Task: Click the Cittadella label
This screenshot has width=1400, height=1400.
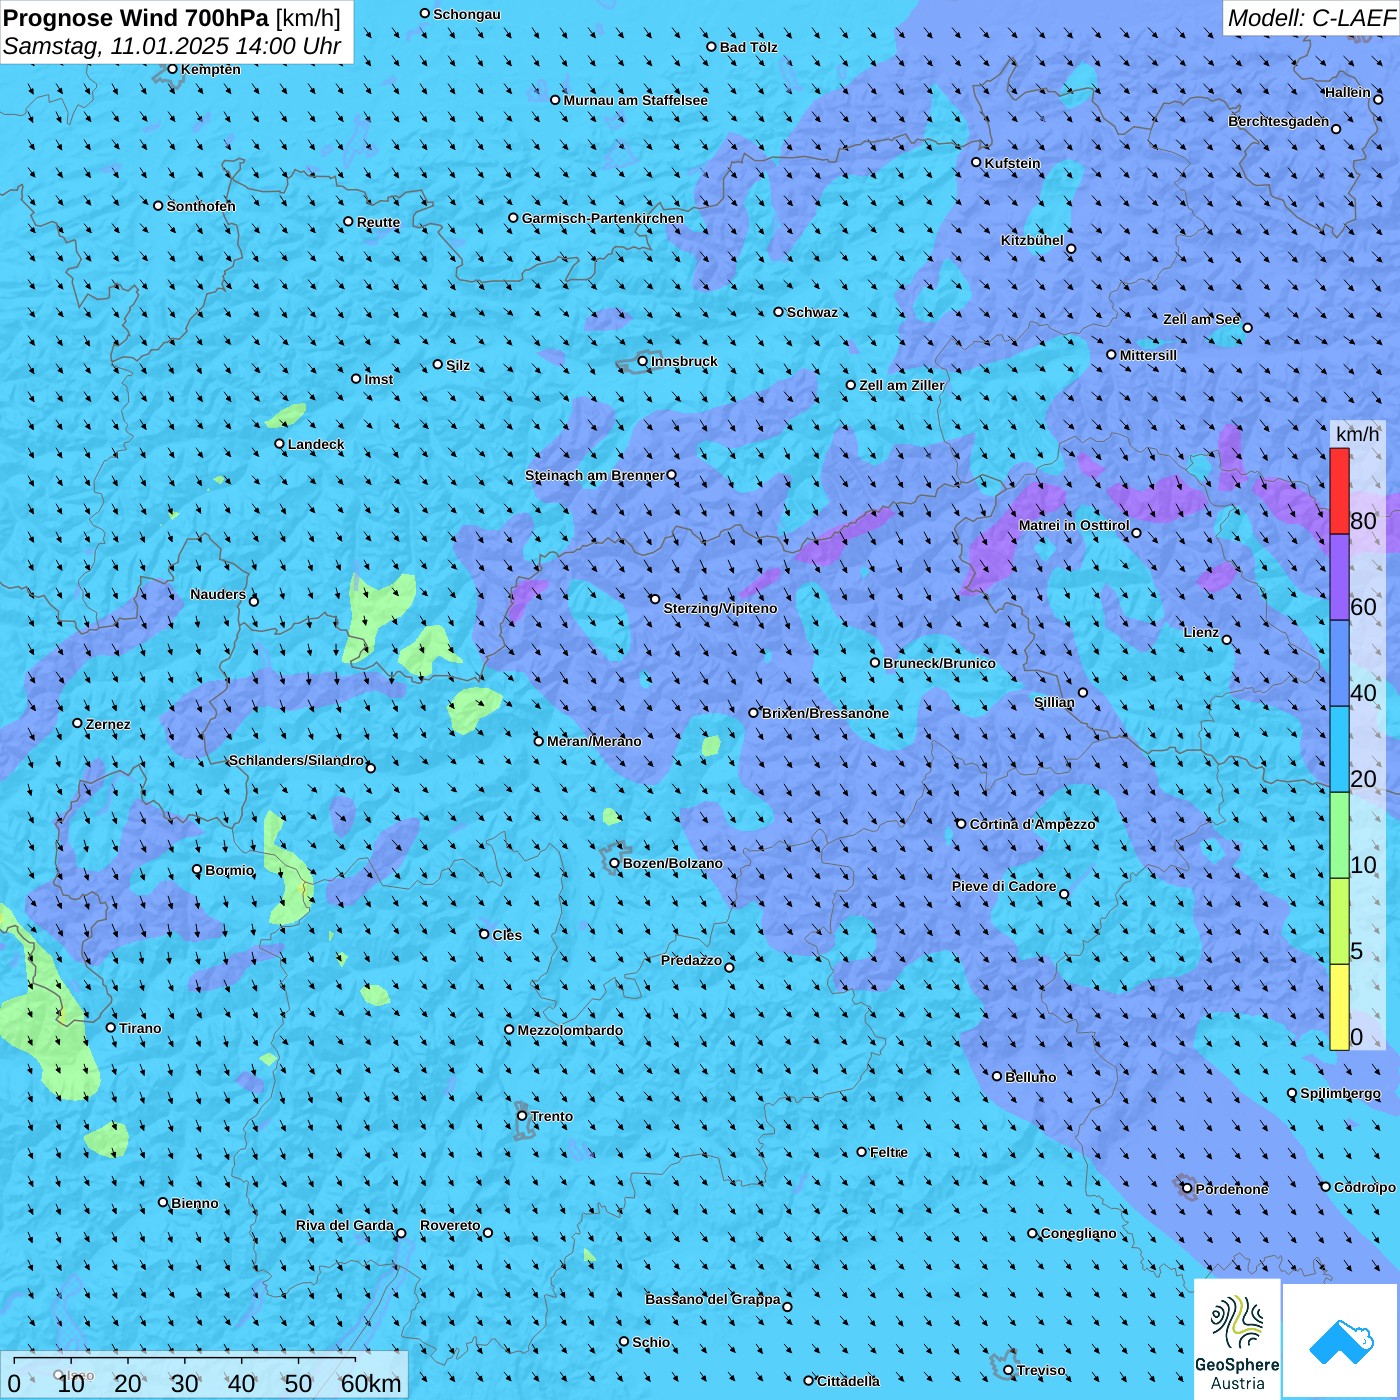Action: point(848,1381)
